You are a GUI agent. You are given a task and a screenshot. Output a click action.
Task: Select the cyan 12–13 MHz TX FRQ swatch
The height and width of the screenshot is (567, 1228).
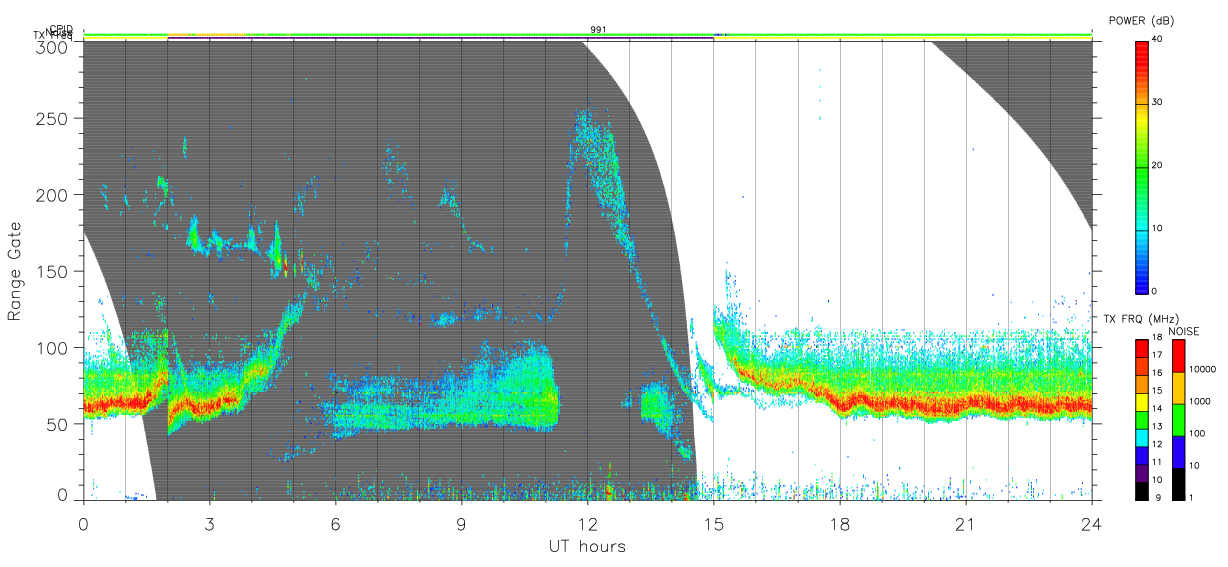pos(1141,438)
